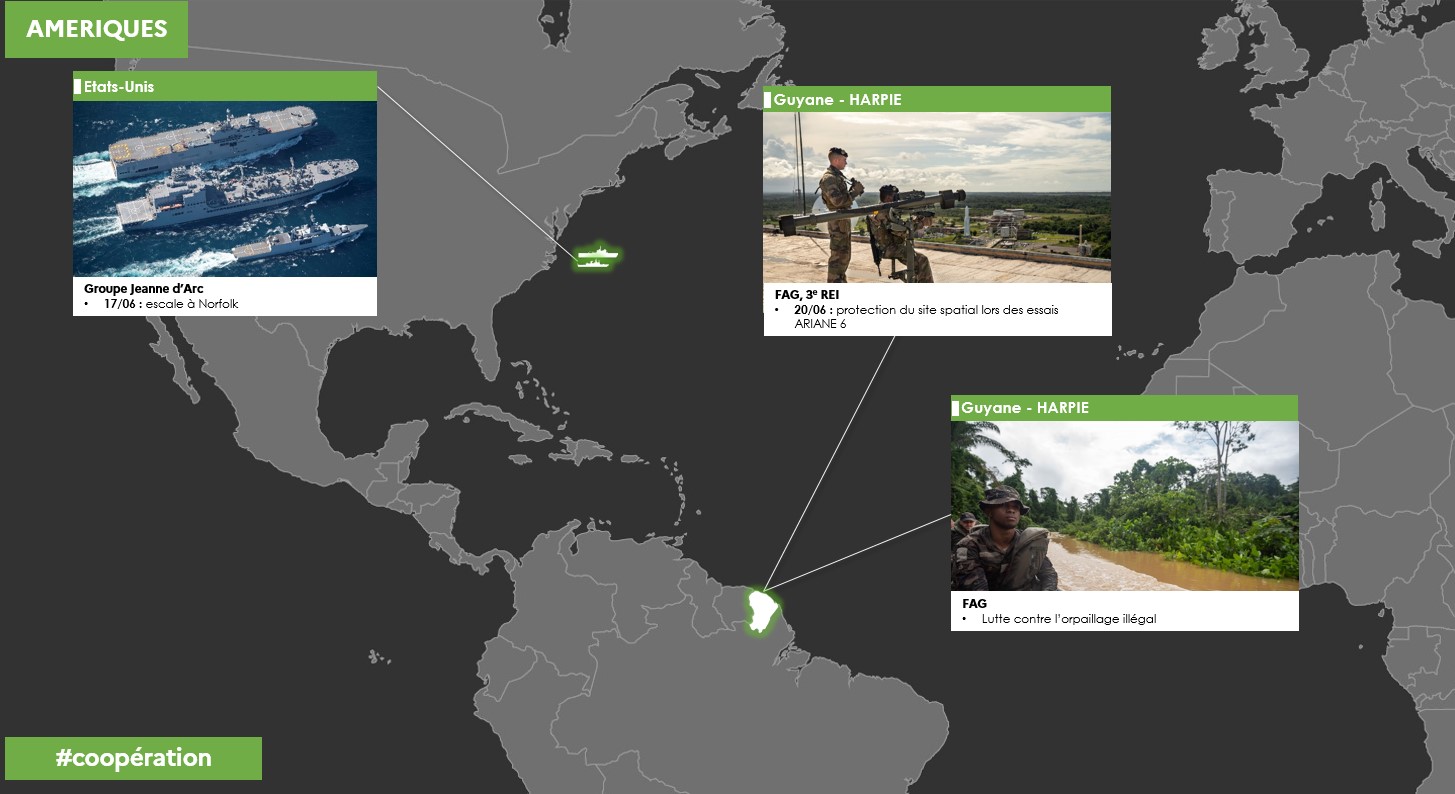Click the soldiers with missile launcher photo
Image resolution: width=1455 pixels, height=794 pixels.
coord(937,197)
